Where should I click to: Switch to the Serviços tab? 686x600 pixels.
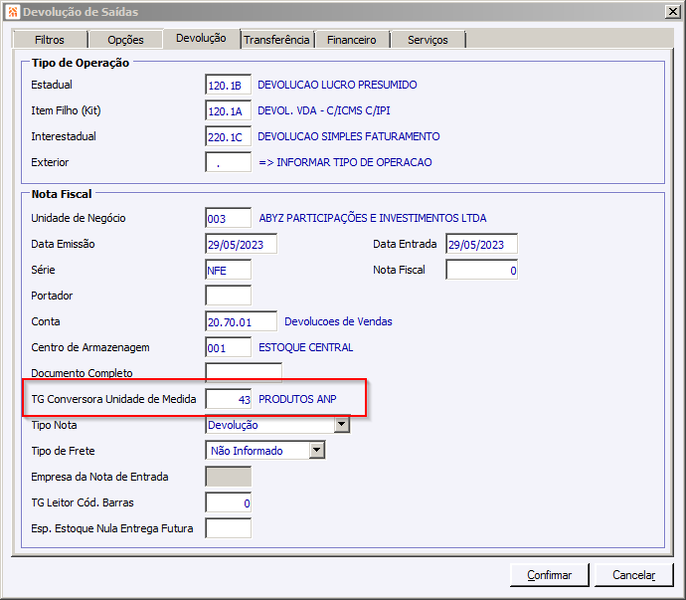coord(428,40)
